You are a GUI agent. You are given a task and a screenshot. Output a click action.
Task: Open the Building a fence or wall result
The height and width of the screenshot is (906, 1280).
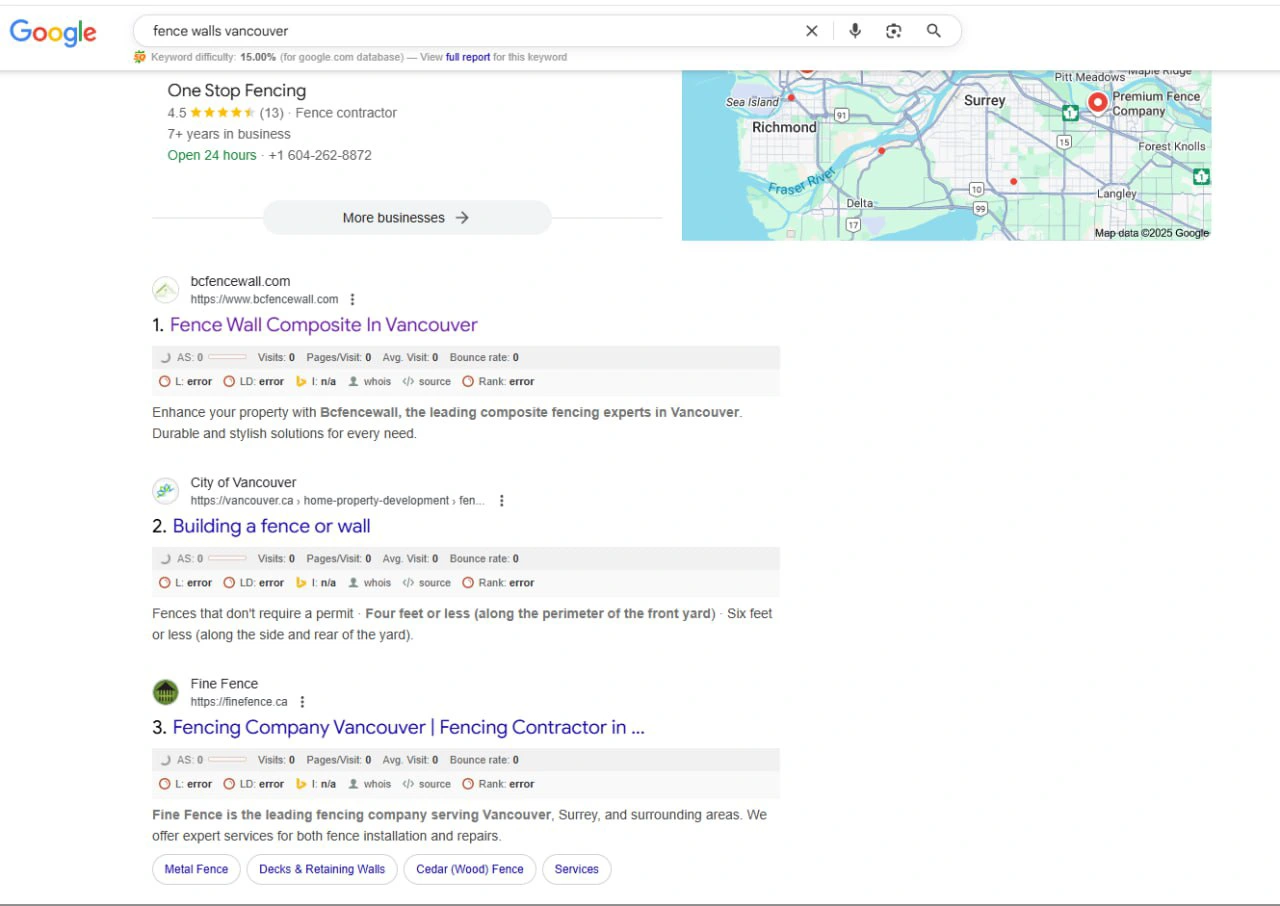(x=271, y=526)
